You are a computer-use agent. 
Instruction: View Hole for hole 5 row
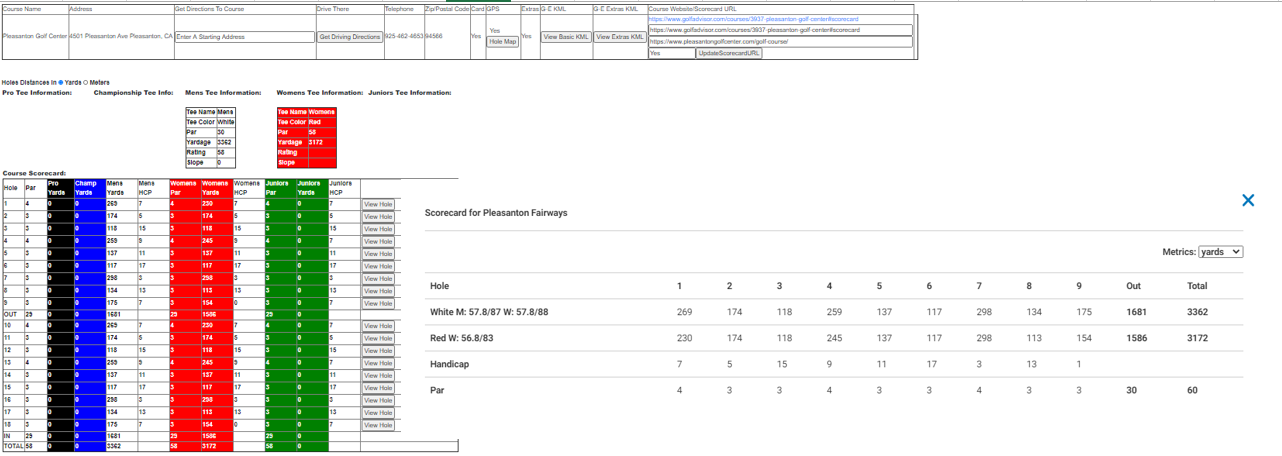pyautogui.click(x=378, y=253)
